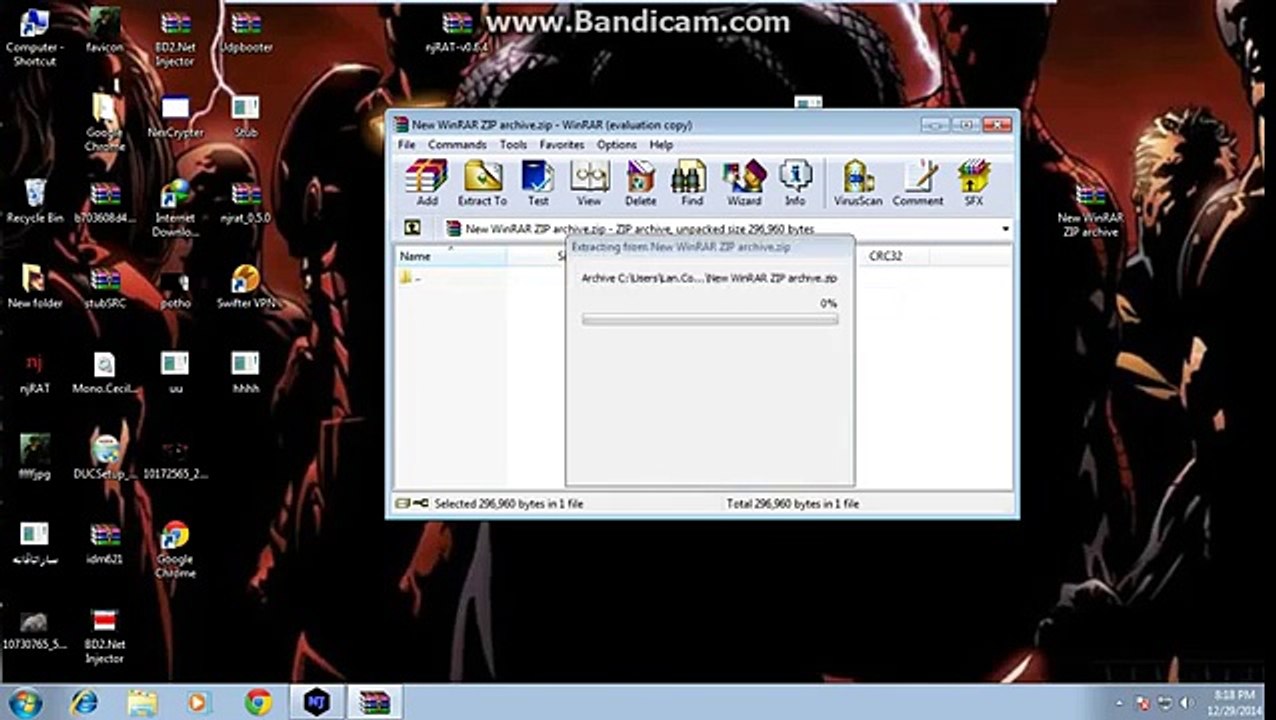Select the stubSRC desktop archive
1276x720 pixels.
104,286
